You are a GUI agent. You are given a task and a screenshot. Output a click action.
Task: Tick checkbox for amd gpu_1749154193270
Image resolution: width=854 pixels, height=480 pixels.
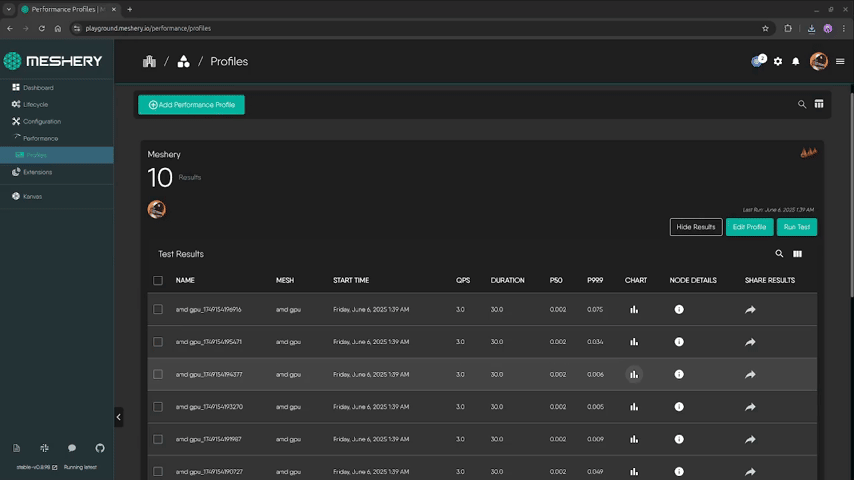tap(158, 407)
